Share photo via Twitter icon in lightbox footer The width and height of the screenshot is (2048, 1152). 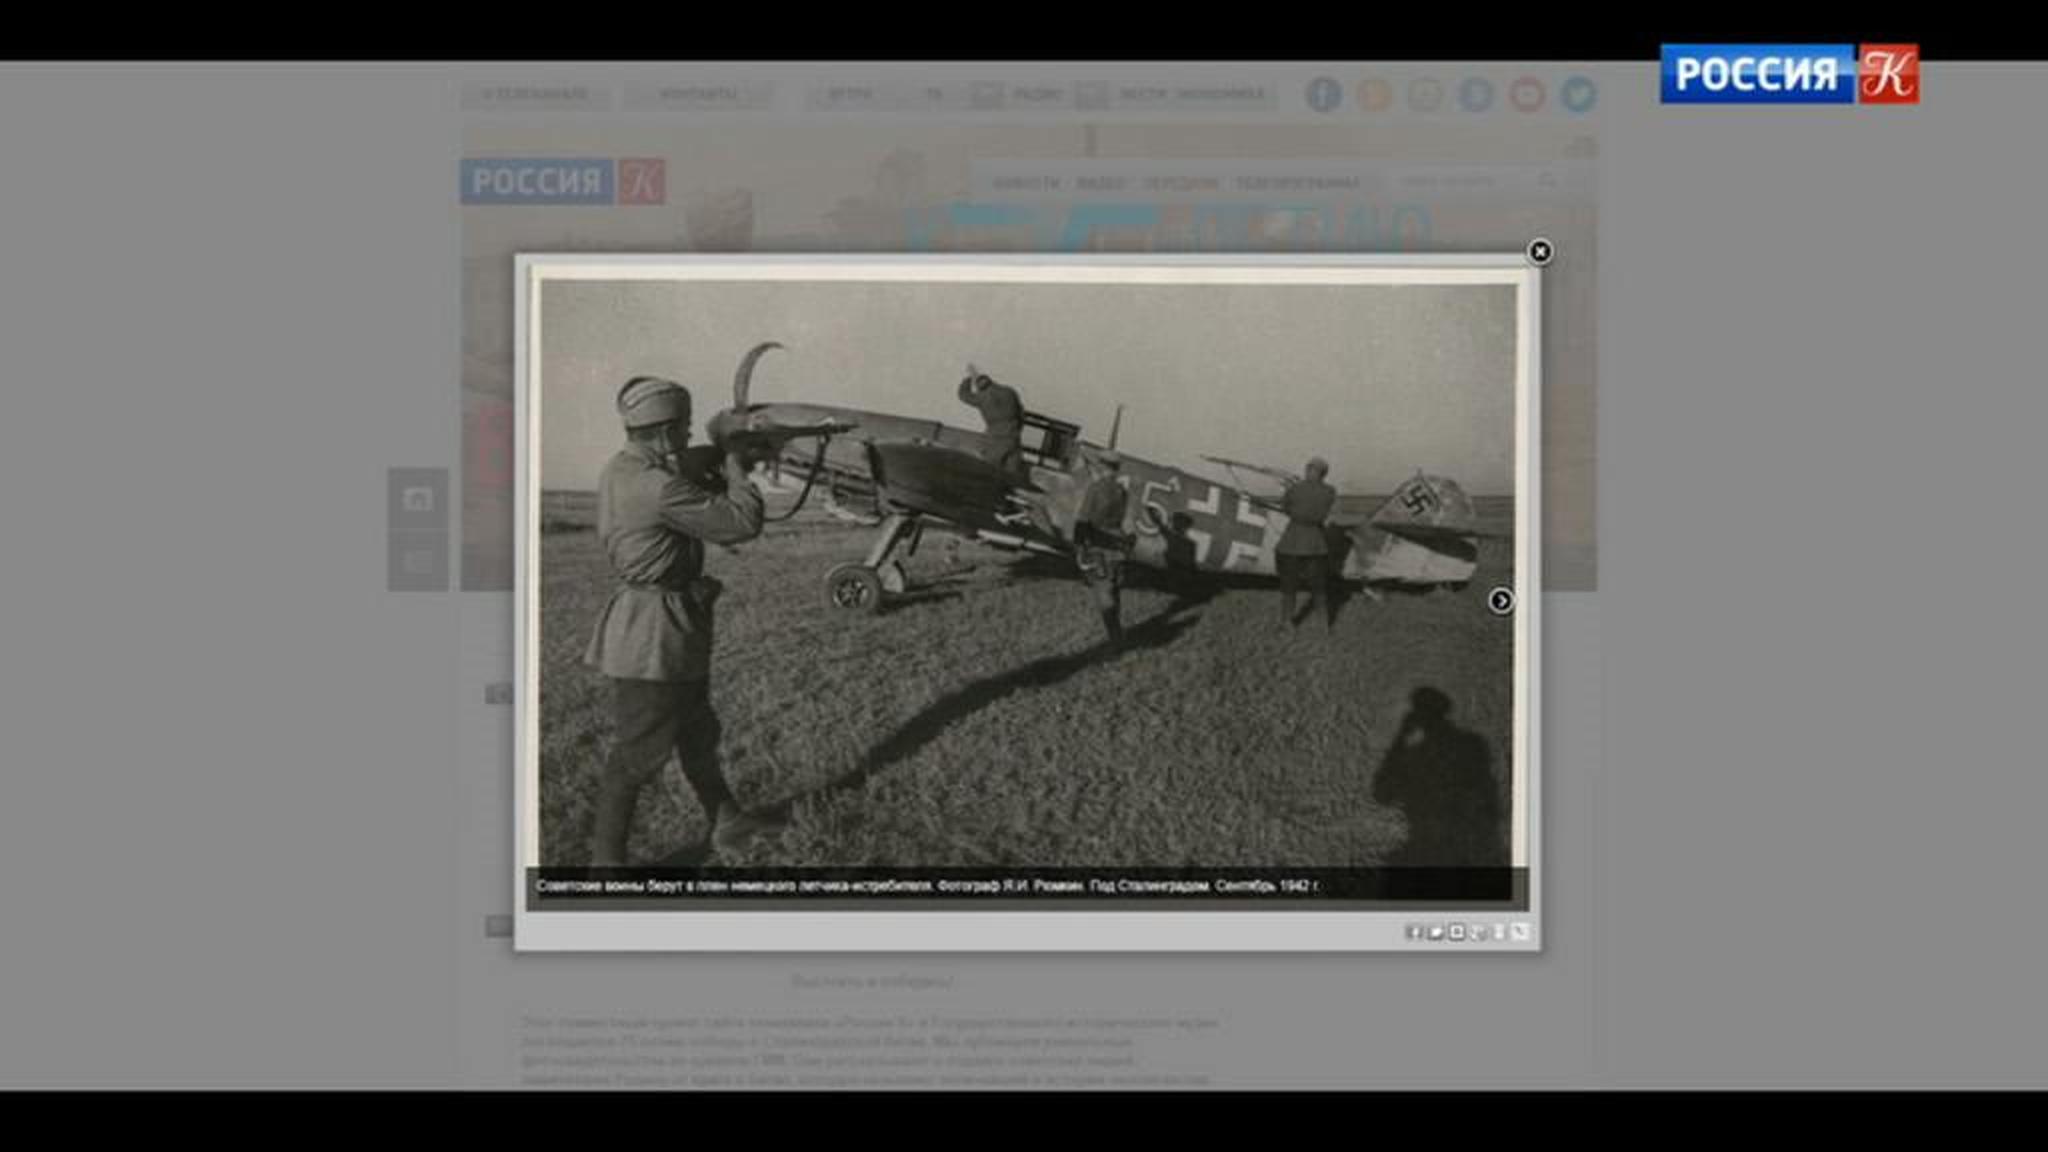click(1435, 932)
